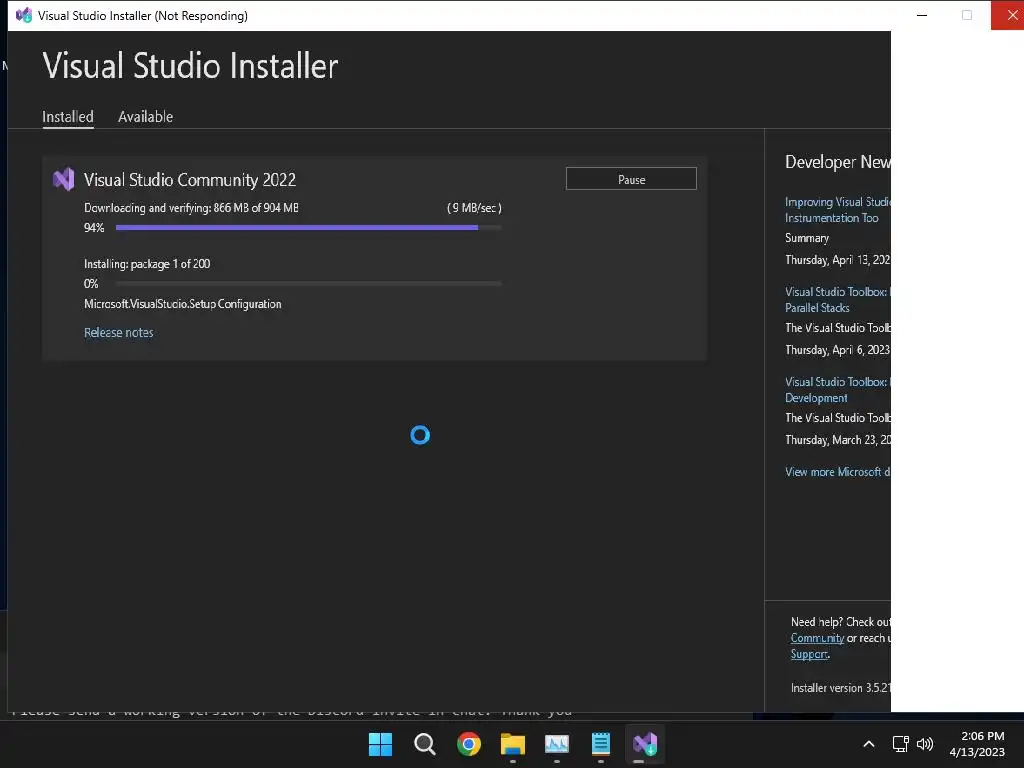Click View more Microsoft developer news link
1024x768 pixels.
point(837,472)
